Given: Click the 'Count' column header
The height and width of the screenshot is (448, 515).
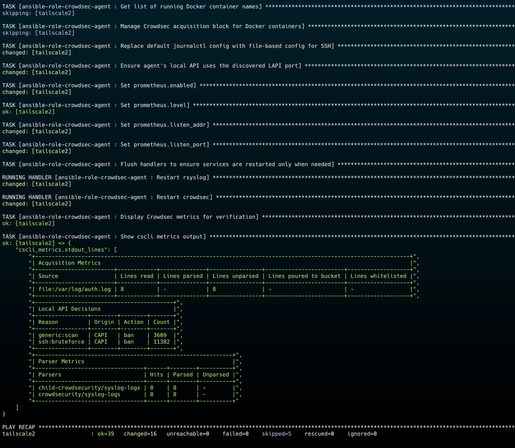Looking at the screenshot, I should pos(161,322).
